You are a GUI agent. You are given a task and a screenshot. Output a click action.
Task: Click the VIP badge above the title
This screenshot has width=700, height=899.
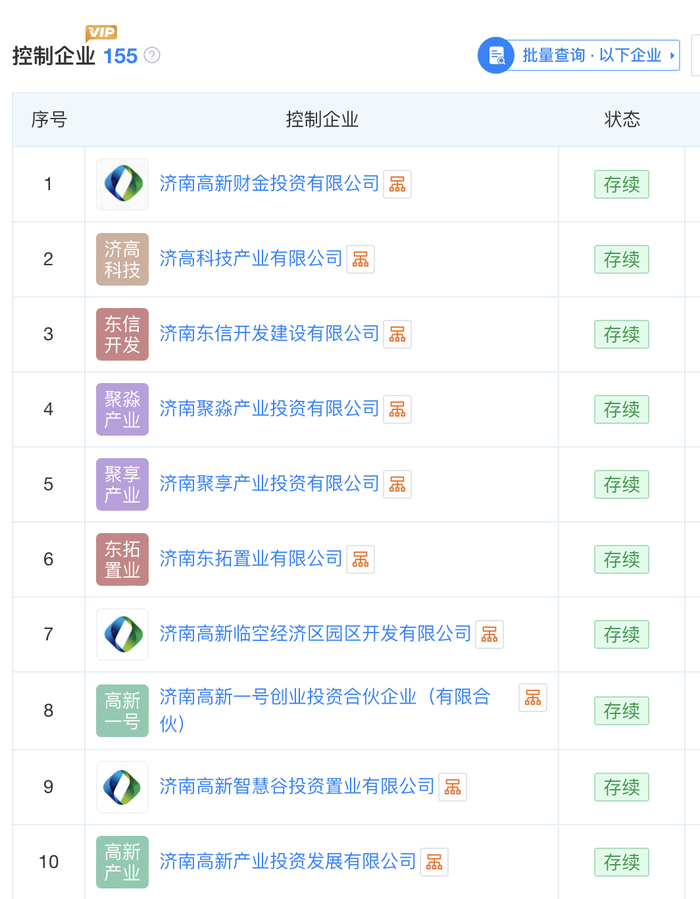click(101, 33)
